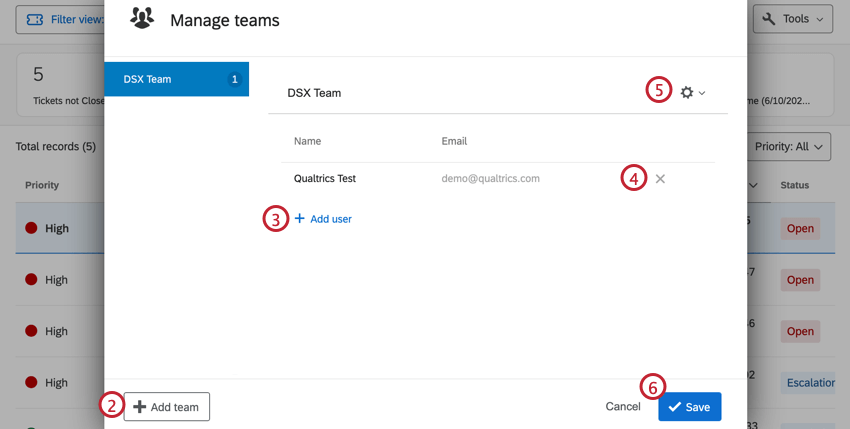The width and height of the screenshot is (850, 429).
Task: Select DSX Team in the sidebar
Action: point(176,79)
